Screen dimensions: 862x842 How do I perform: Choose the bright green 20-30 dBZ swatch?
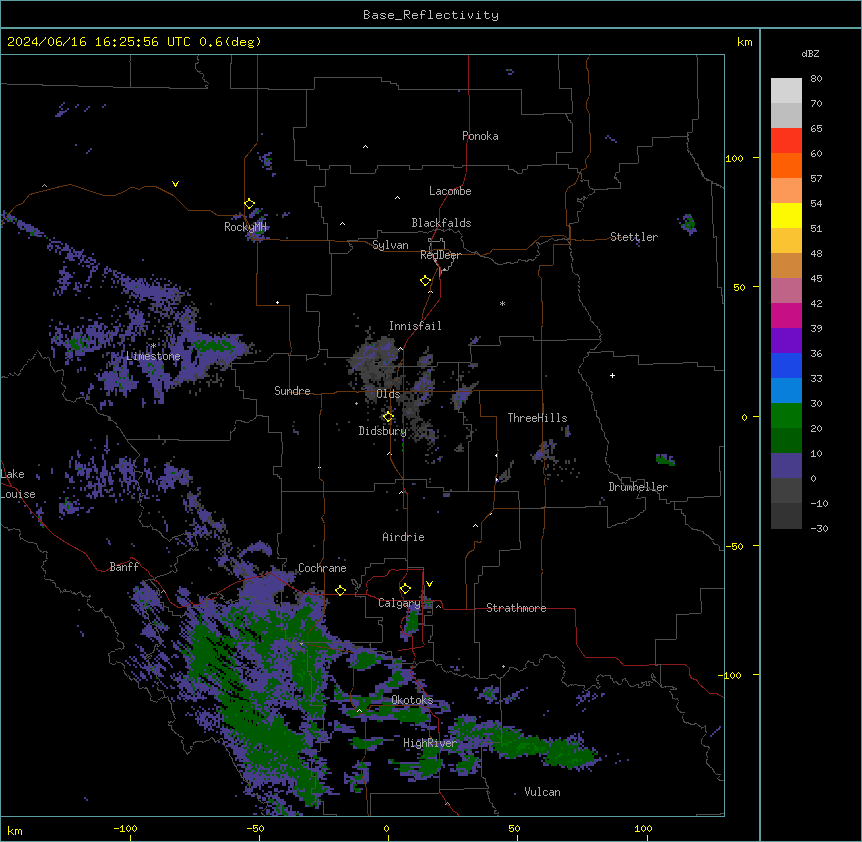[x=786, y=416]
